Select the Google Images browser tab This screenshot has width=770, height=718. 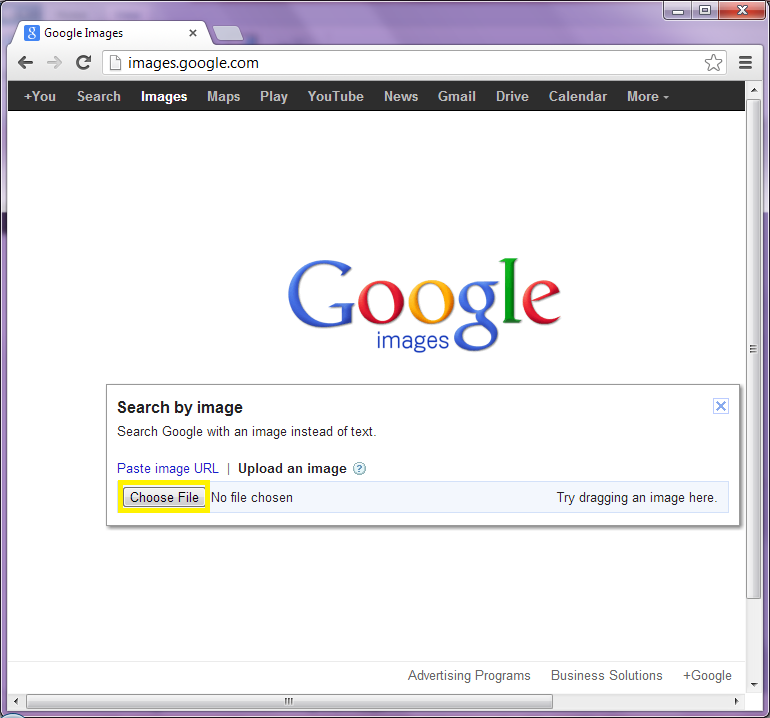(110, 33)
